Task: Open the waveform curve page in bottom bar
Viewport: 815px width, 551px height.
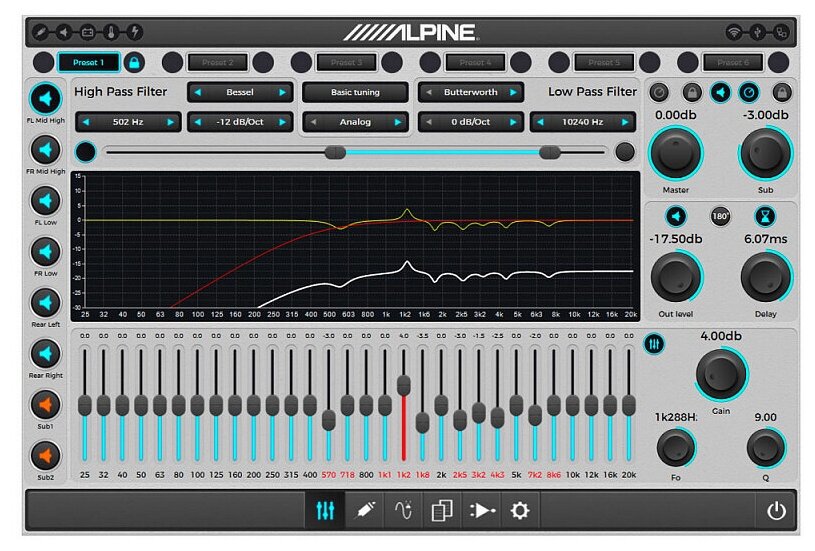Action: pos(403,510)
